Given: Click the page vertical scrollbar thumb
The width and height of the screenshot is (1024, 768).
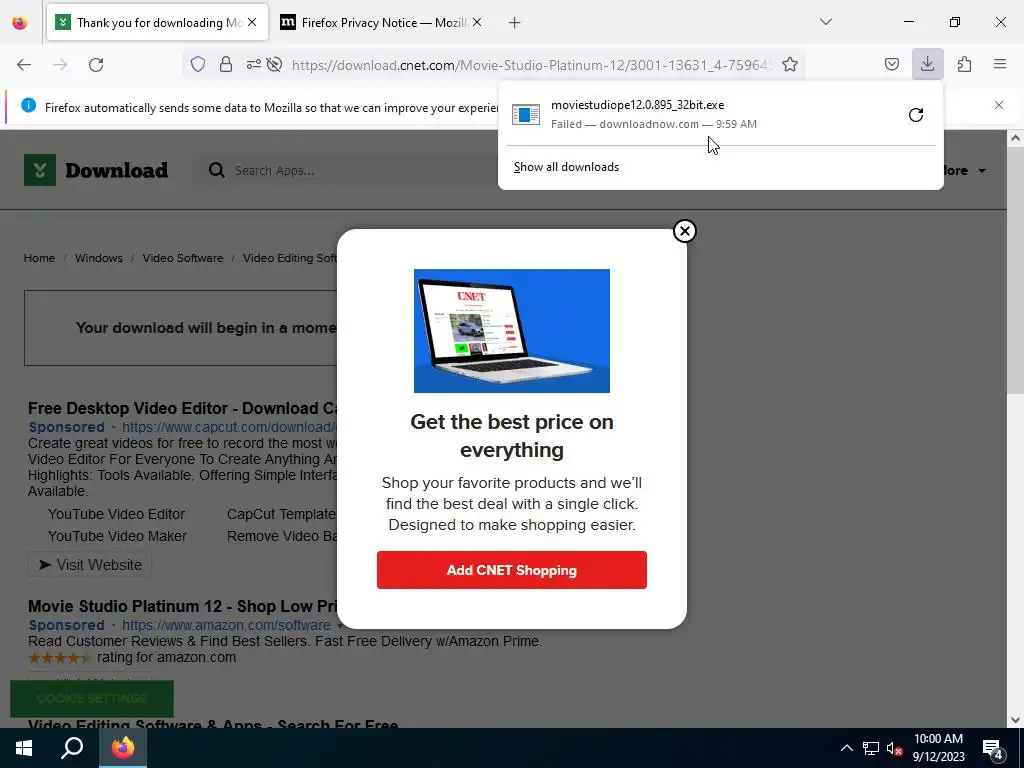Looking at the screenshot, I should 1015,271.
